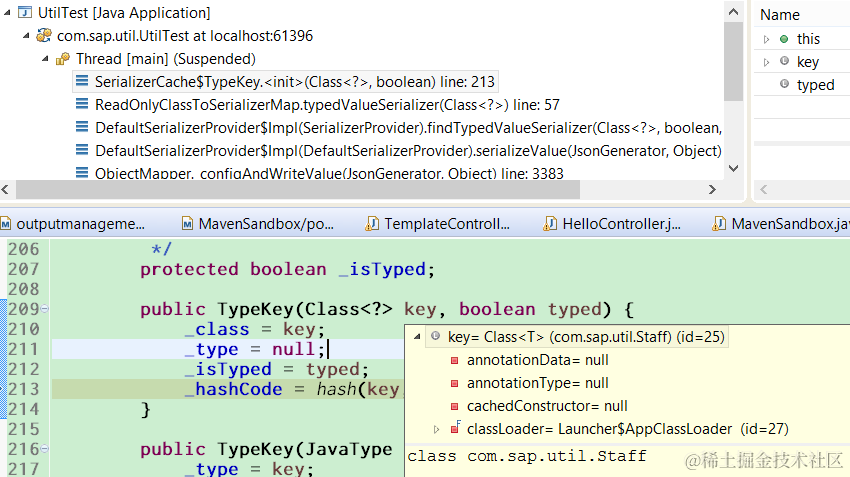
Task: Click 'class com.sap.util.Staff' detail text
Action: point(527,456)
